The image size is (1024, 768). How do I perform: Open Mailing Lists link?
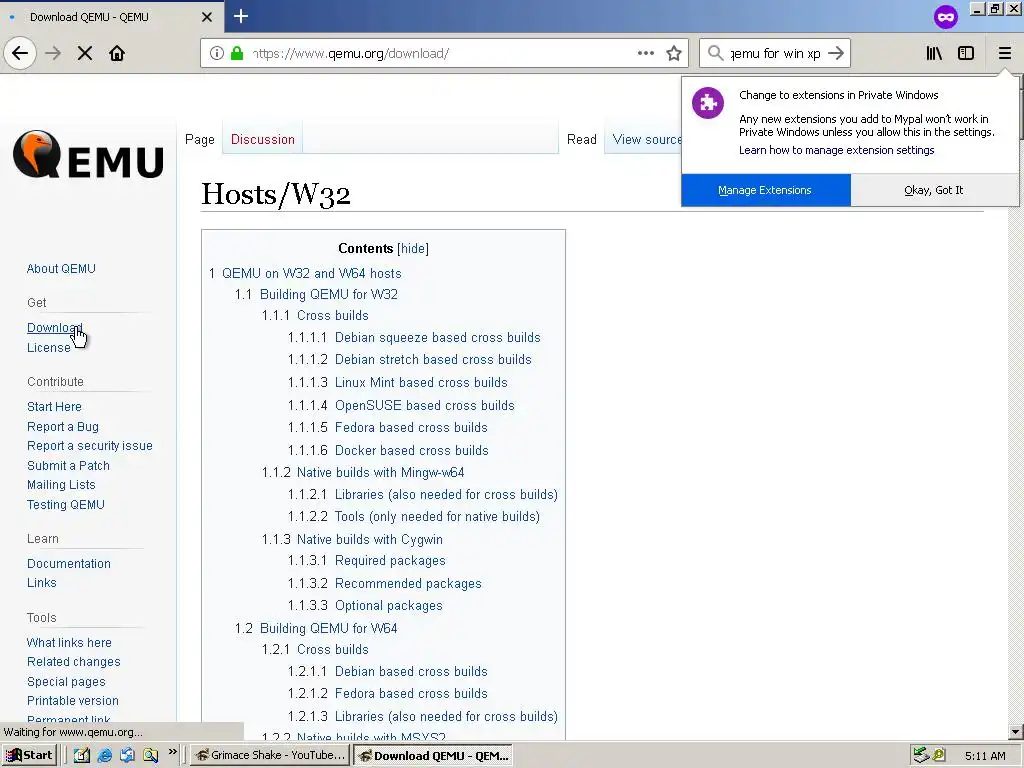(x=61, y=485)
